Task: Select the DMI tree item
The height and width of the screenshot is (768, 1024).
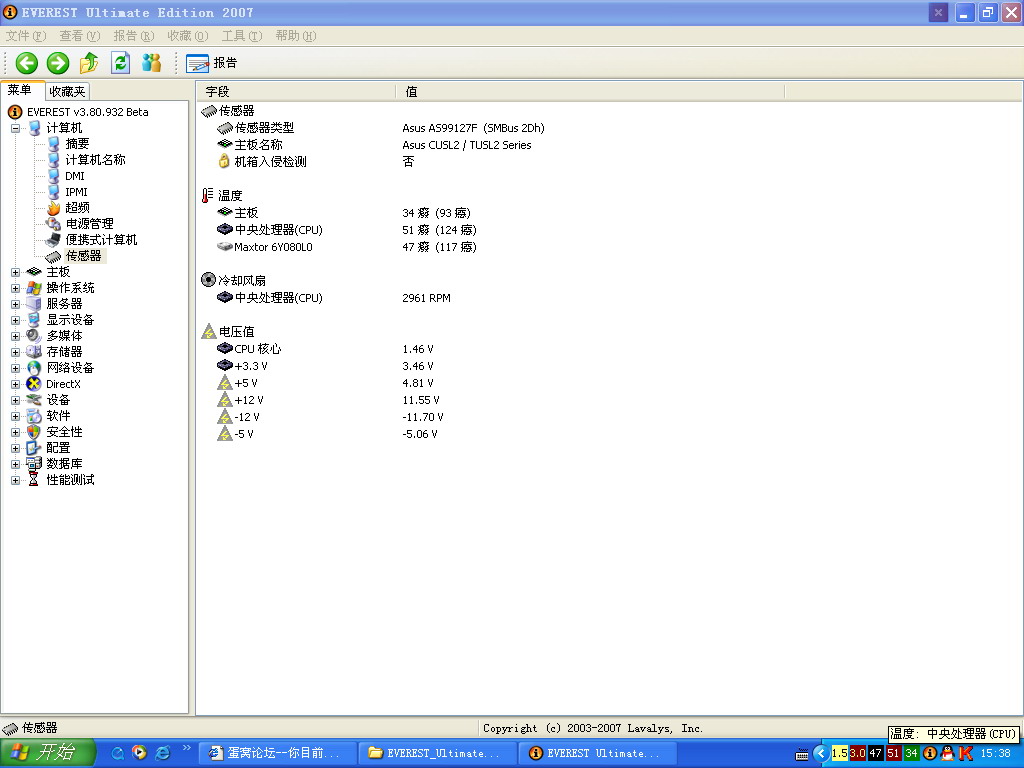Action: click(x=74, y=176)
